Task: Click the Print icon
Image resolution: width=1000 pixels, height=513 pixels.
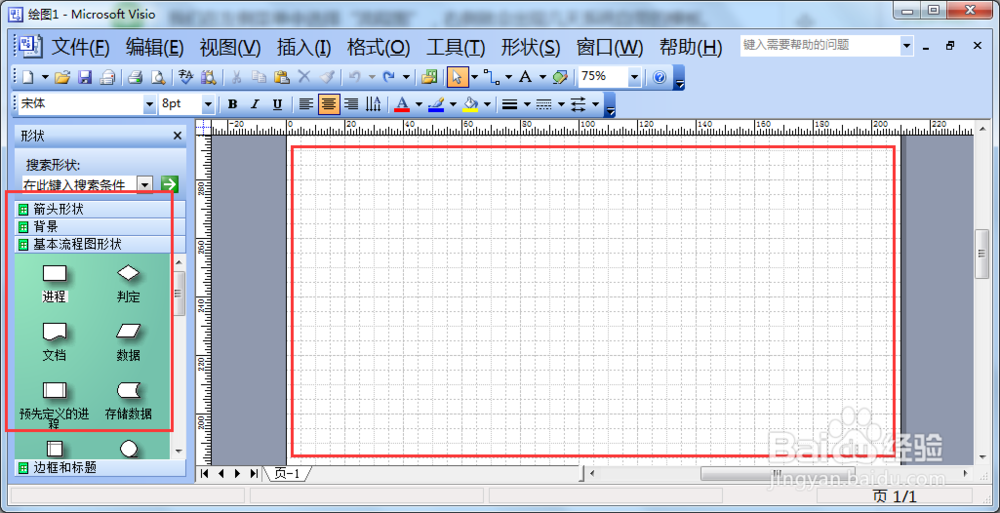Action: (135, 77)
